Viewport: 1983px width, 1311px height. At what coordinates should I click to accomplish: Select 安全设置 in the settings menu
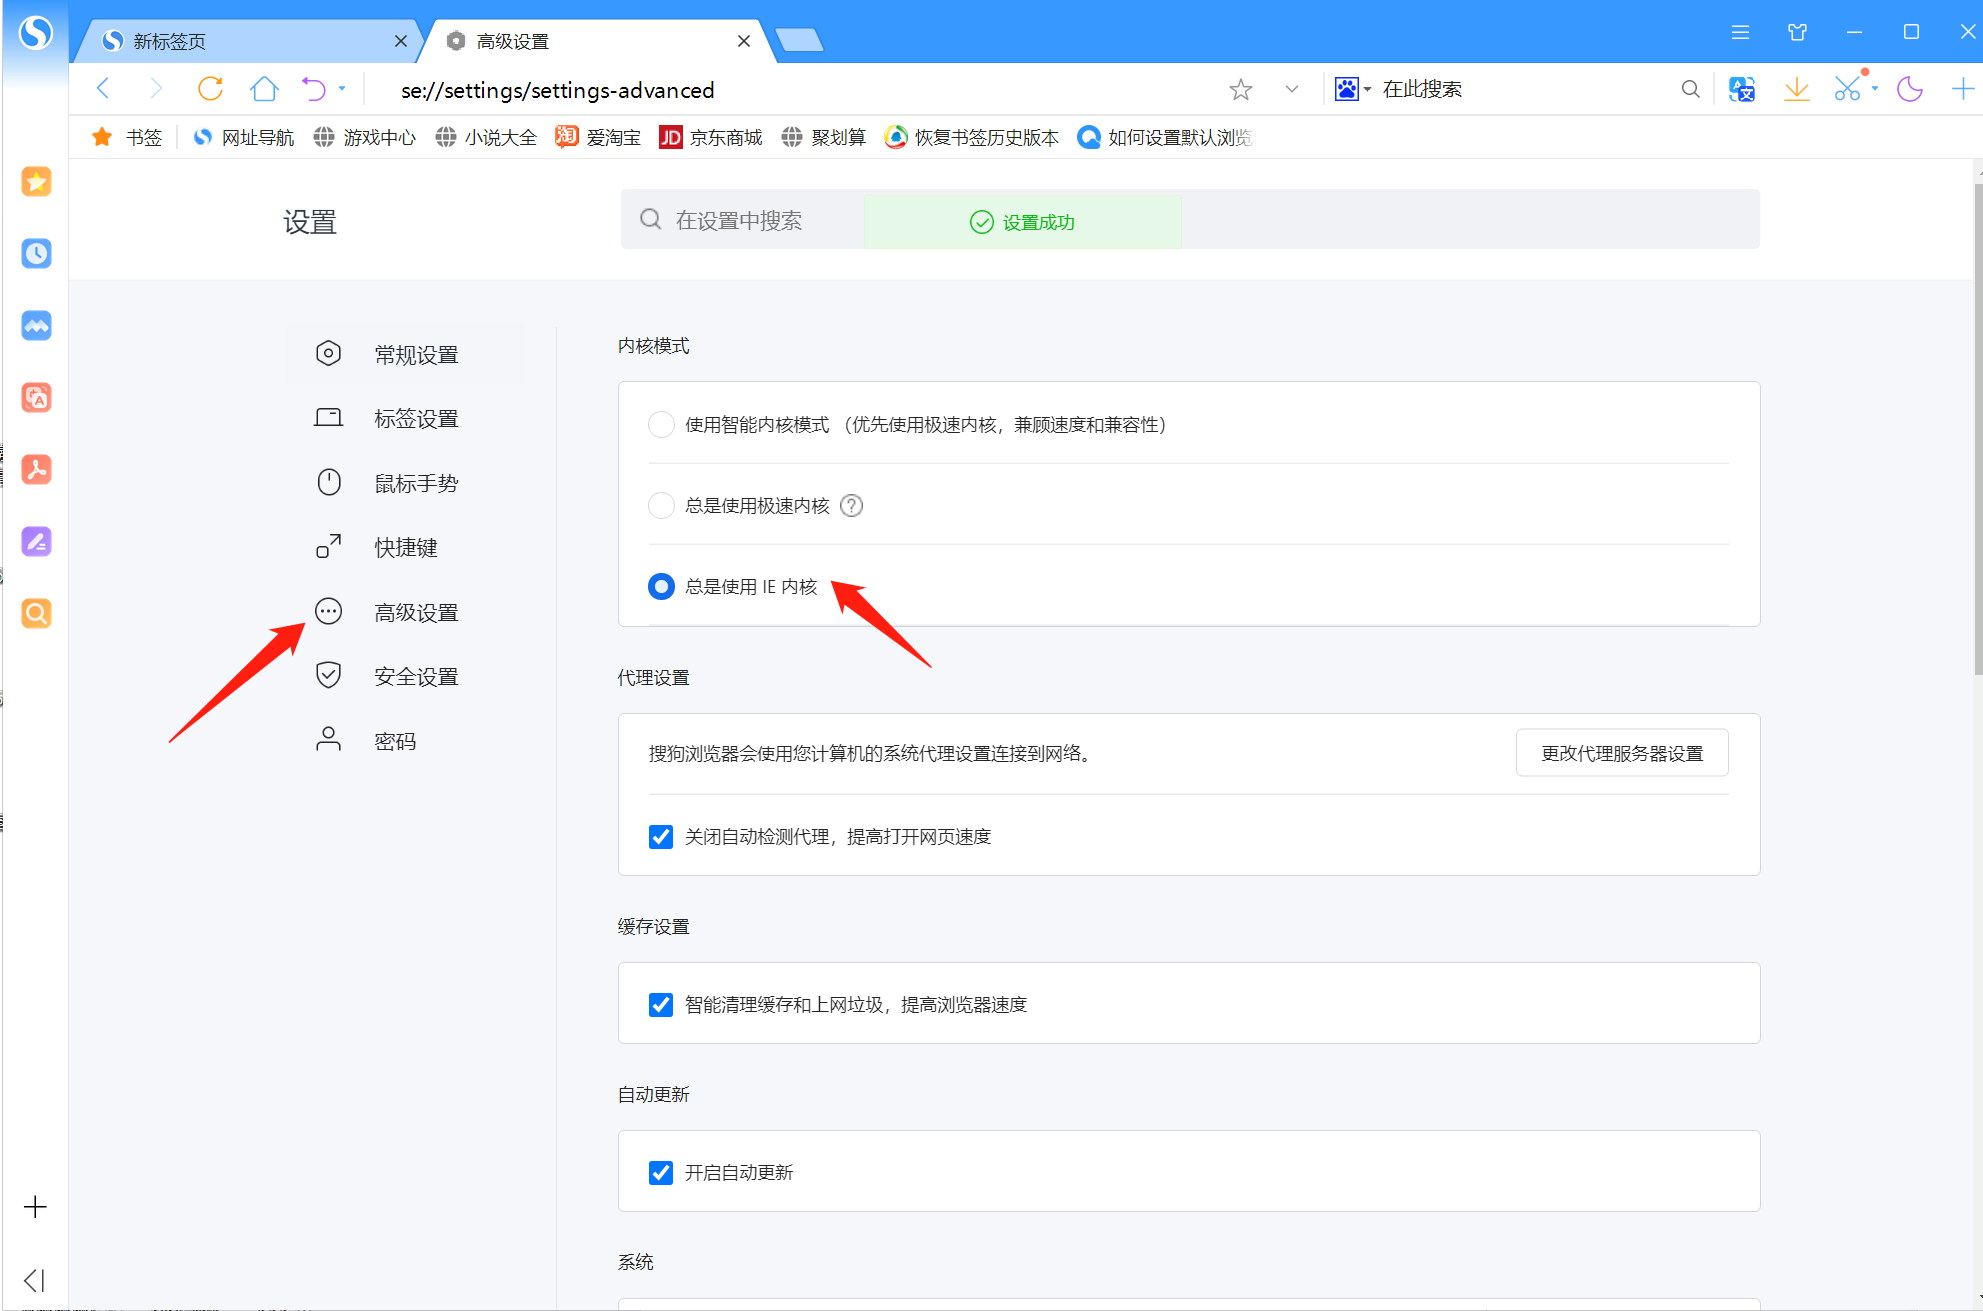[415, 675]
